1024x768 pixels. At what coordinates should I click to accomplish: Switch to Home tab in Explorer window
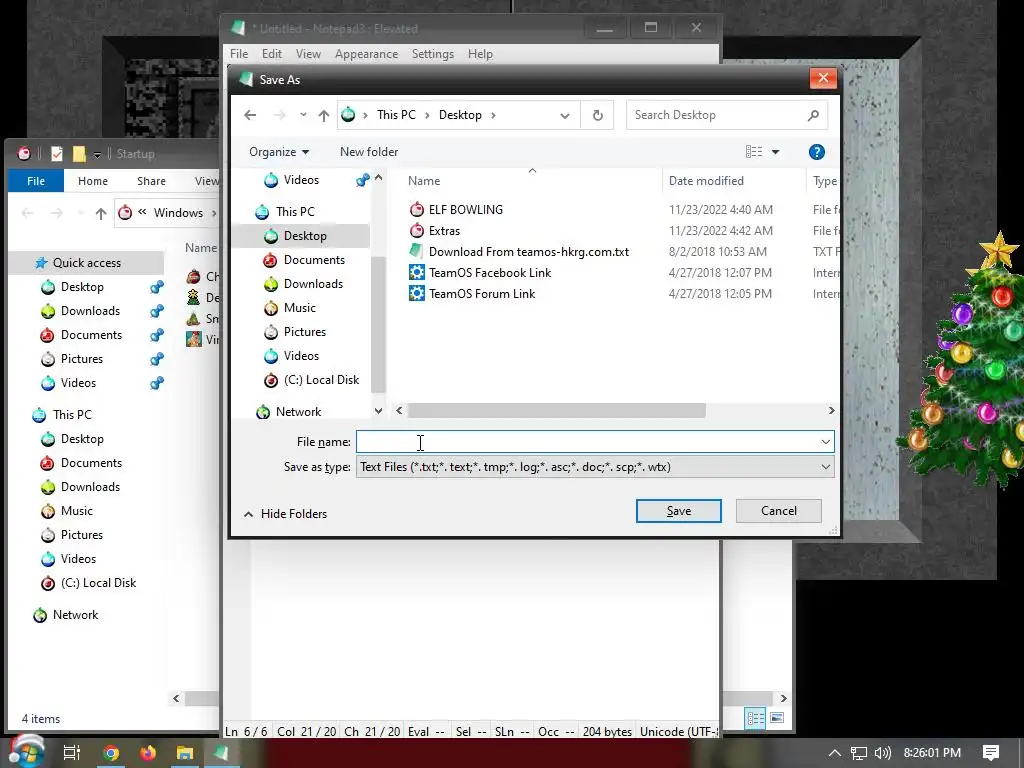(93, 181)
